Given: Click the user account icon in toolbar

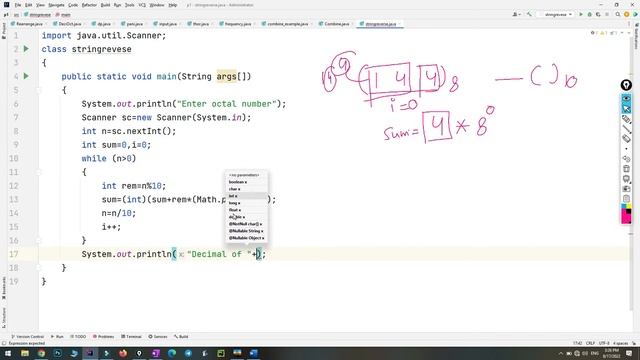Looking at the screenshot, I should [516, 14].
